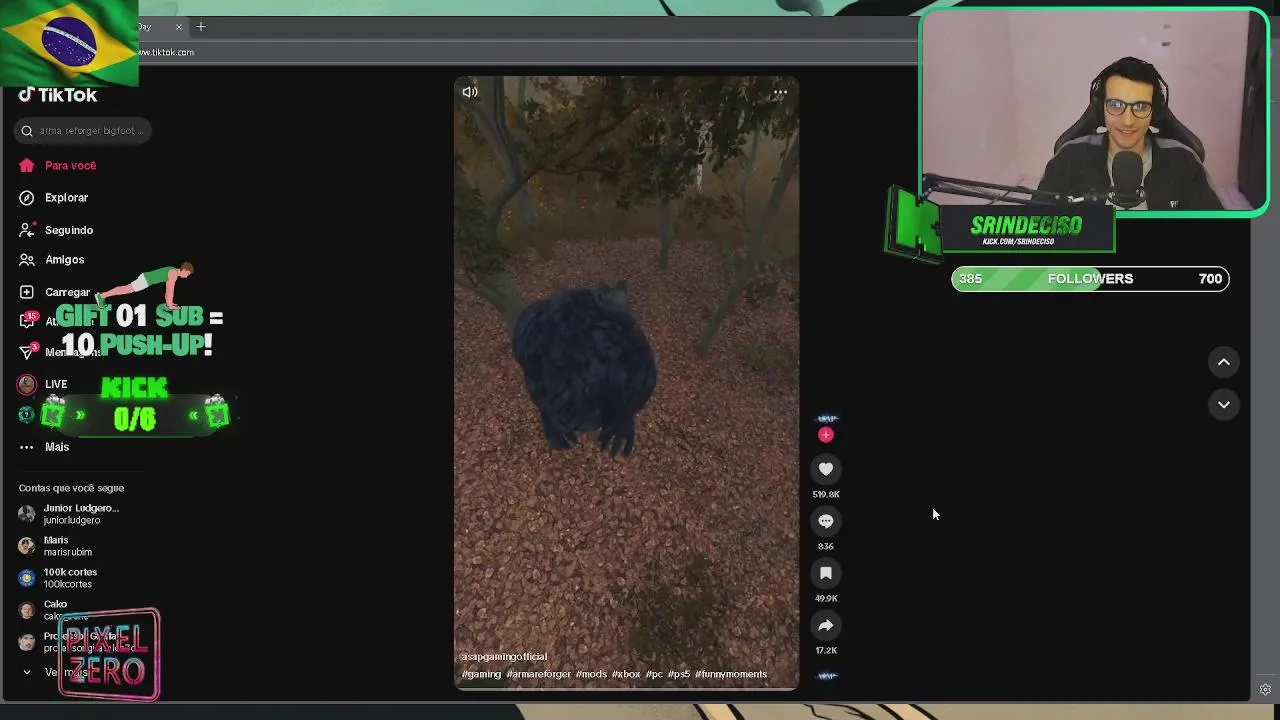Open the asapgamingofficial profile link
This screenshot has width=1280, height=720.
(x=504, y=657)
